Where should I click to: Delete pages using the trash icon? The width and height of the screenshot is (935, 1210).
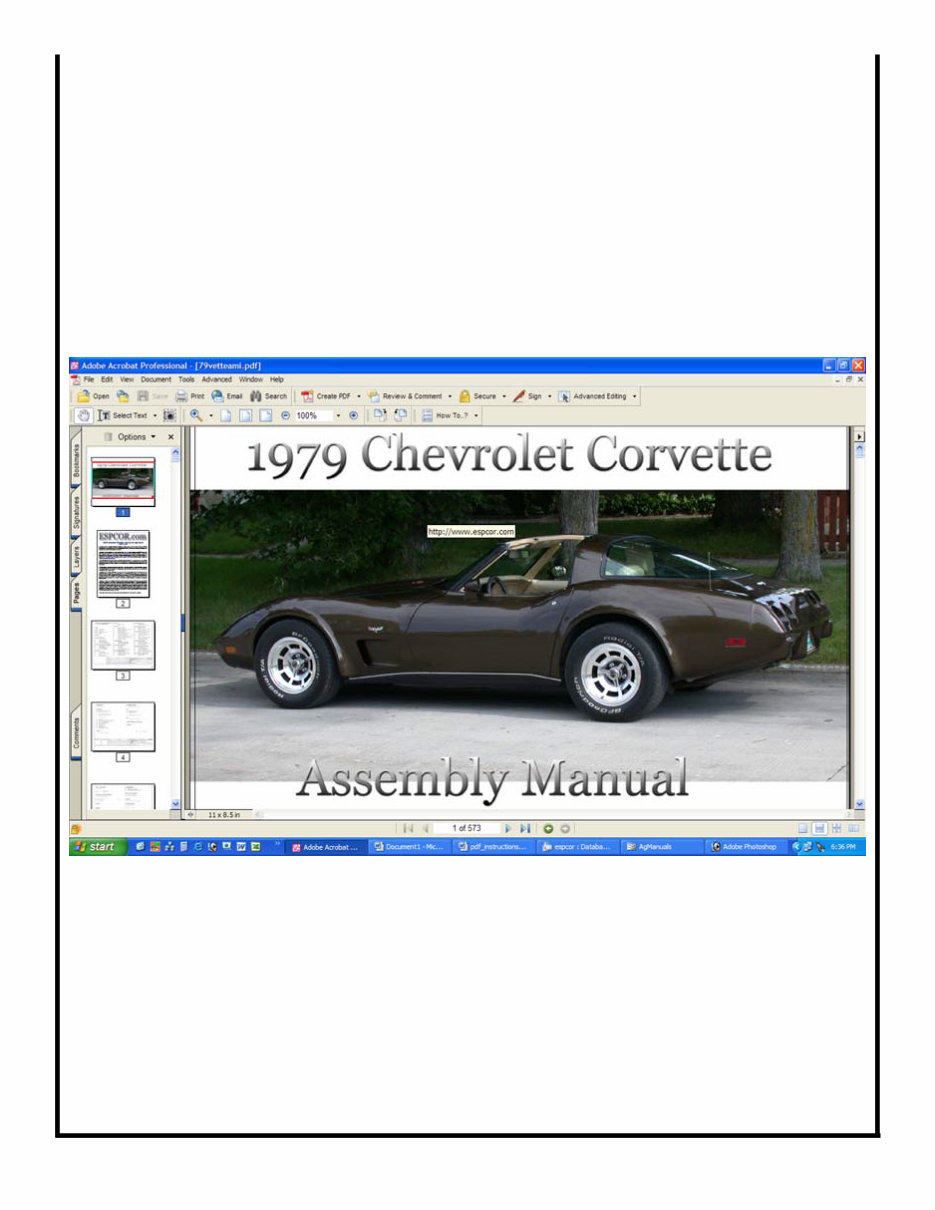click(x=110, y=437)
